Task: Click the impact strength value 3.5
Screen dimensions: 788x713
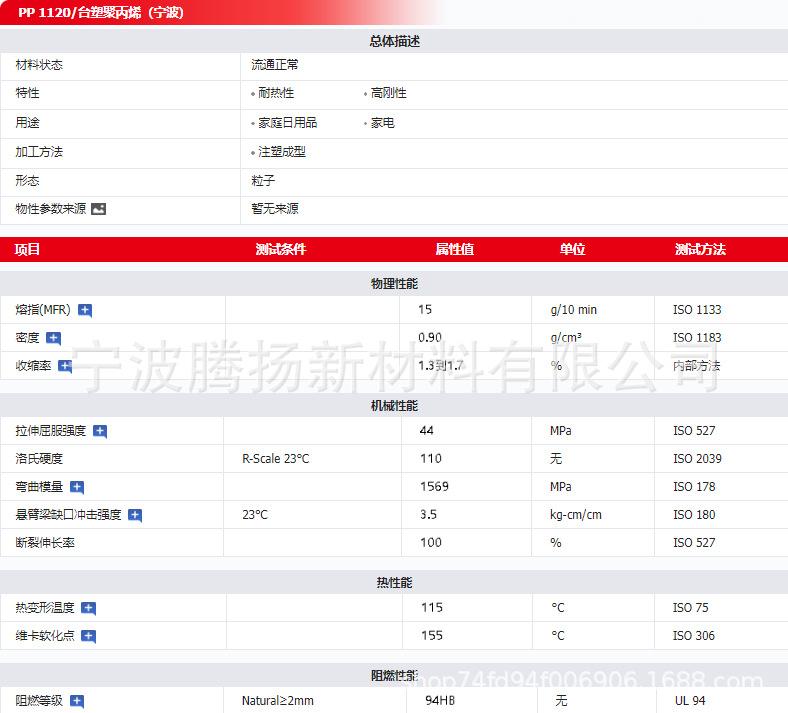Action: (x=428, y=515)
